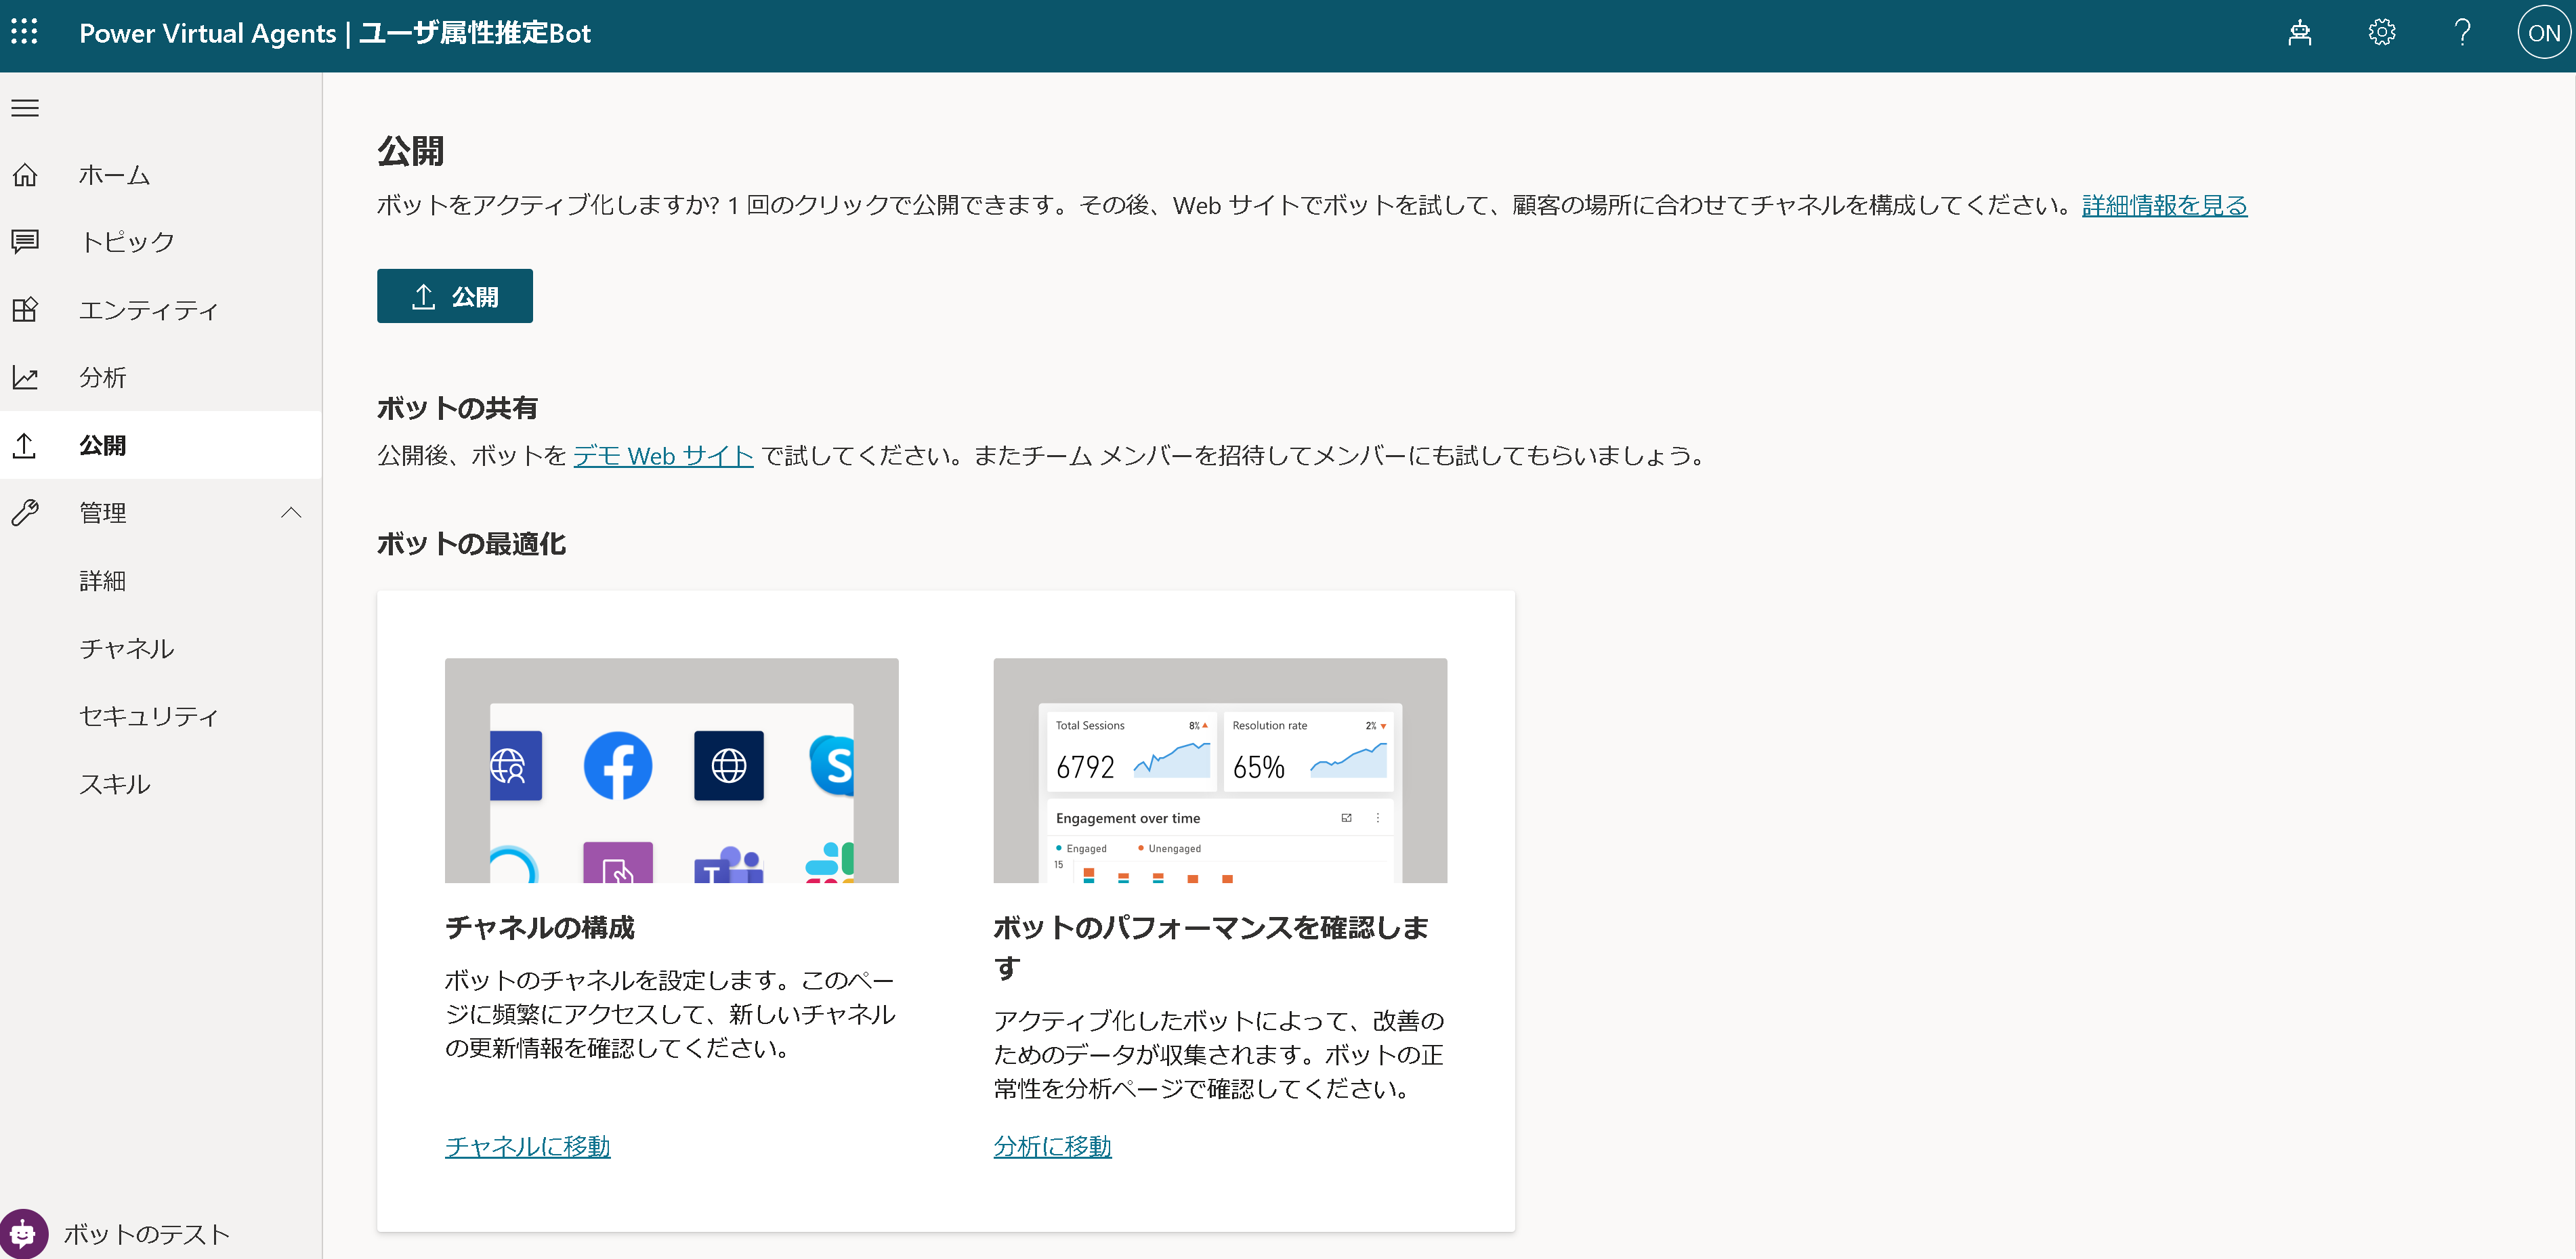This screenshot has width=2576, height=1259.
Task: Select the スキル submenu item
Action: 115,784
